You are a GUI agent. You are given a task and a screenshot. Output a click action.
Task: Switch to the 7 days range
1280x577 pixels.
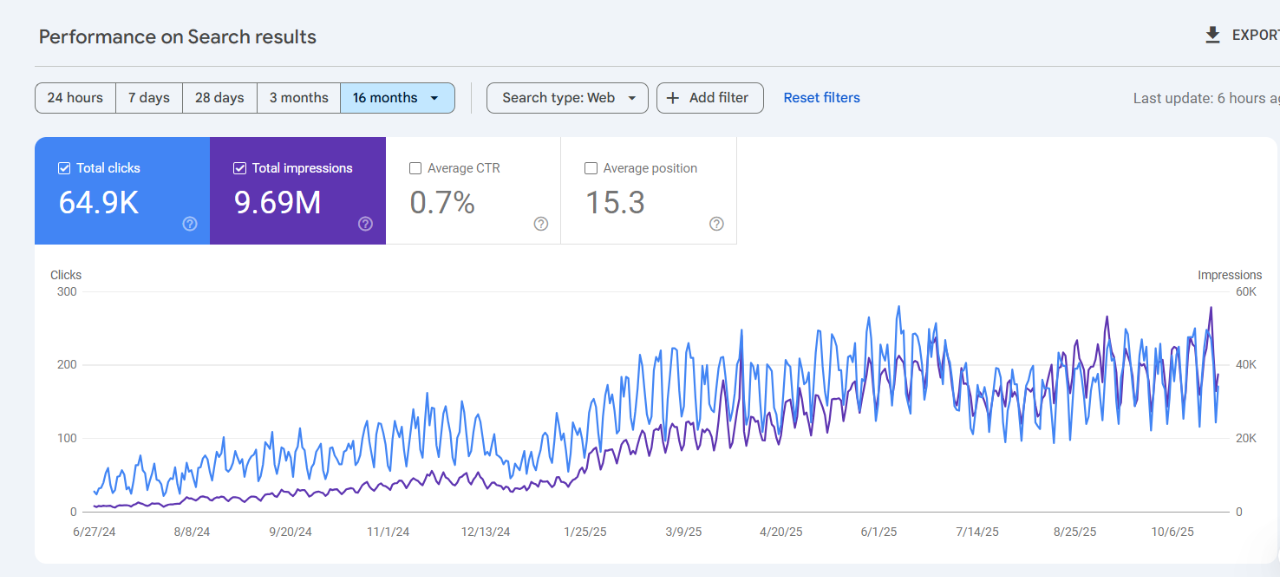(x=149, y=98)
